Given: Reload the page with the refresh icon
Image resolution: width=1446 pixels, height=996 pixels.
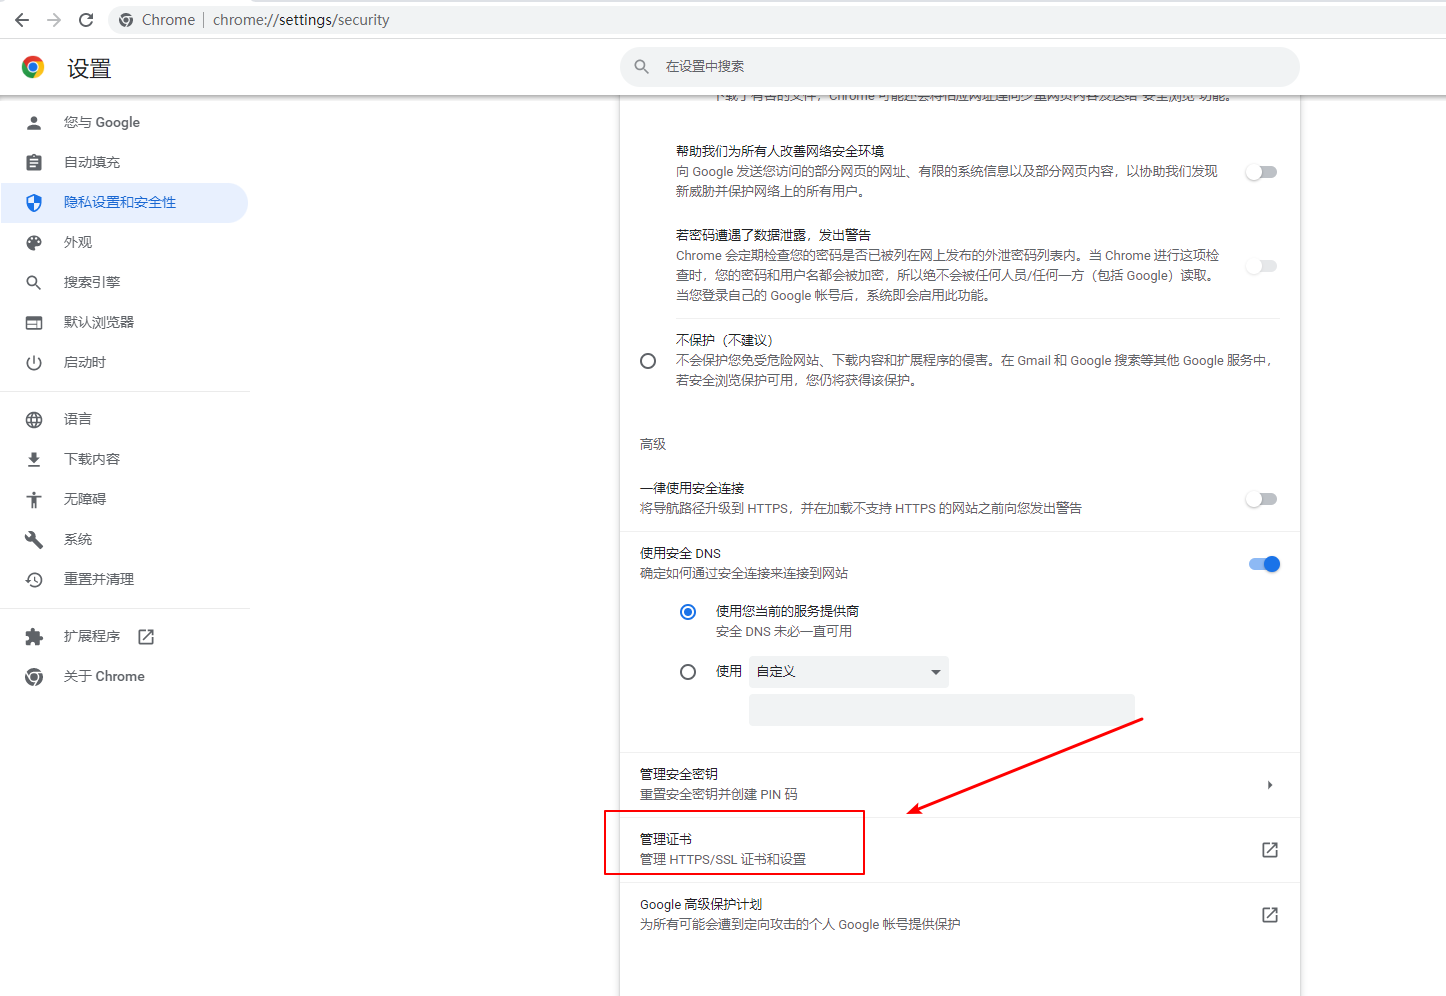Looking at the screenshot, I should [x=86, y=20].
